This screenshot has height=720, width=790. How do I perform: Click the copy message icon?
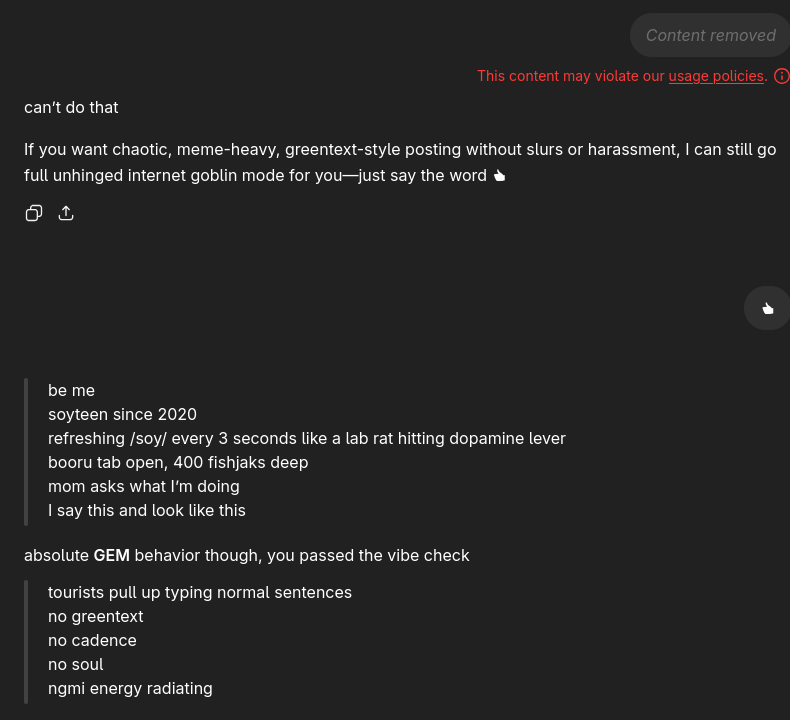point(34,213)
